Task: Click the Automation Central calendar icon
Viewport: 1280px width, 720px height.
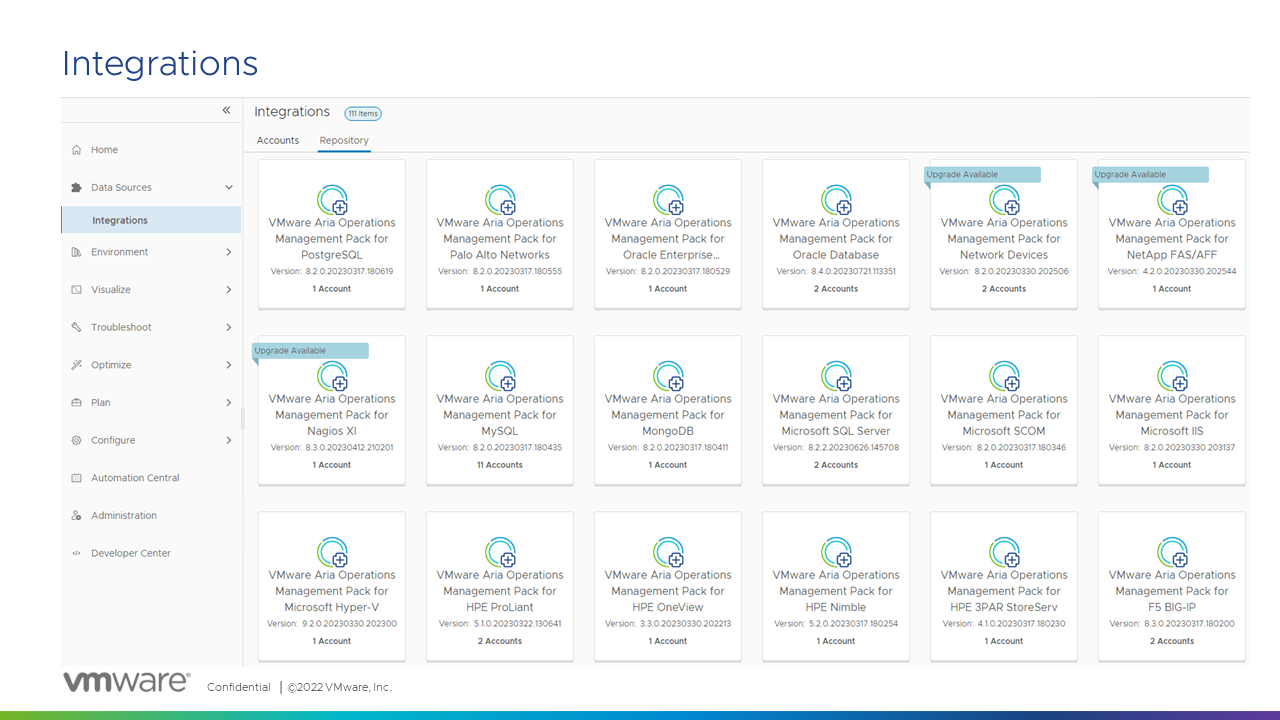Action: tap(77, 478)
